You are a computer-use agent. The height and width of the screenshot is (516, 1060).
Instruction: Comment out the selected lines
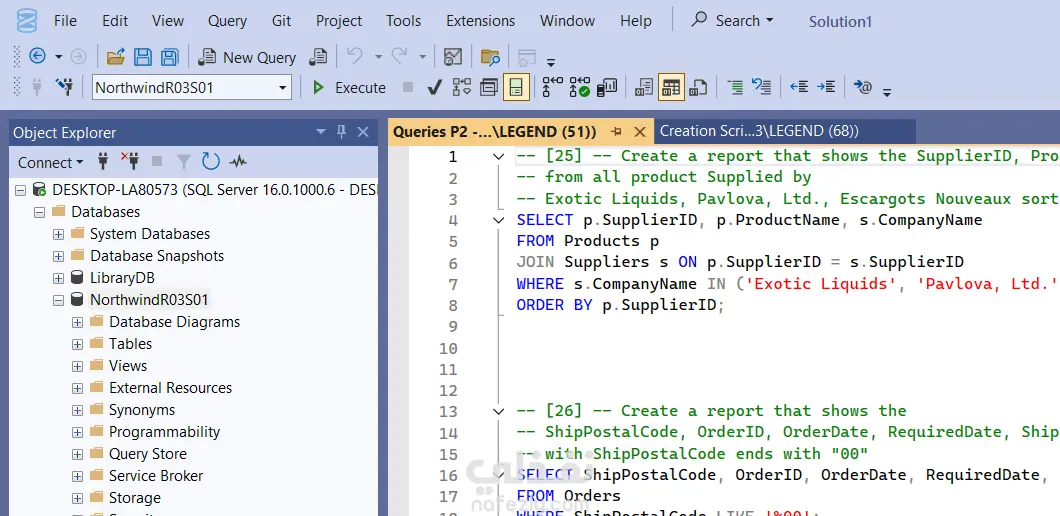click(x=735, y=88)
